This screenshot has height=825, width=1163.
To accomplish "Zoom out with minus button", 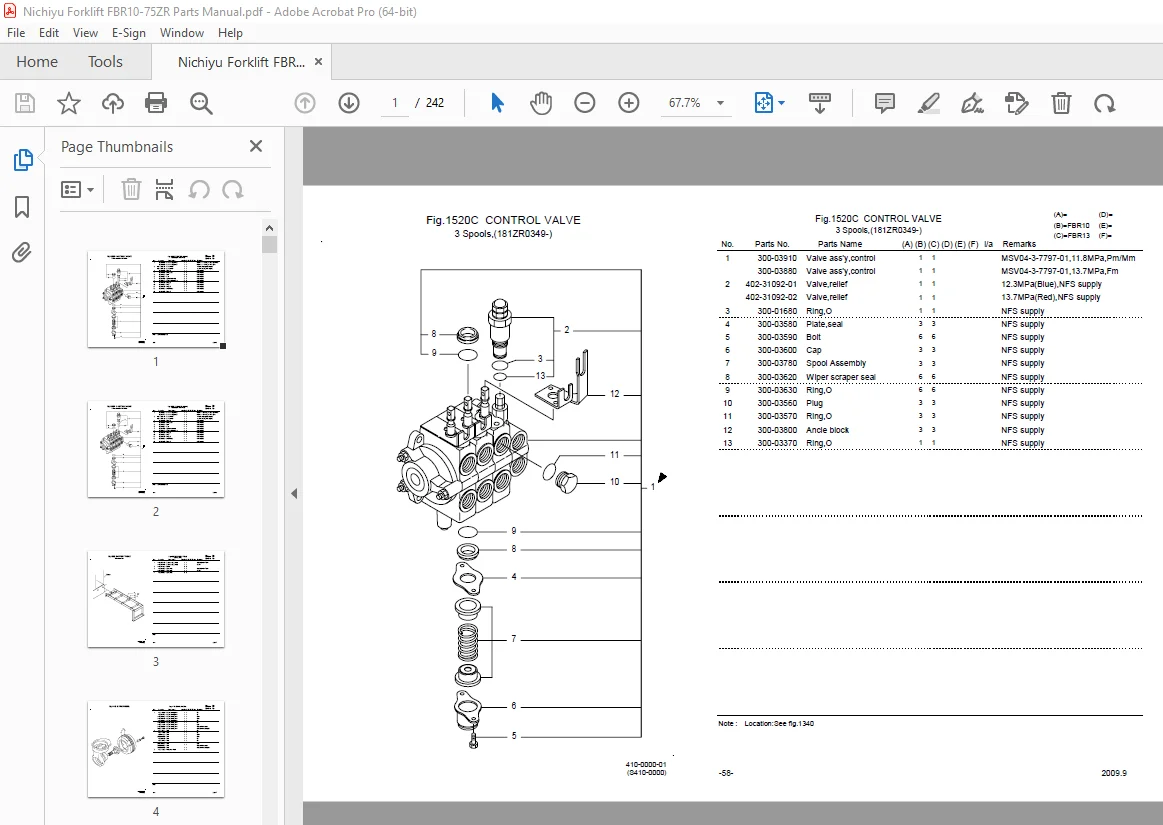I will tap(584, 103).
